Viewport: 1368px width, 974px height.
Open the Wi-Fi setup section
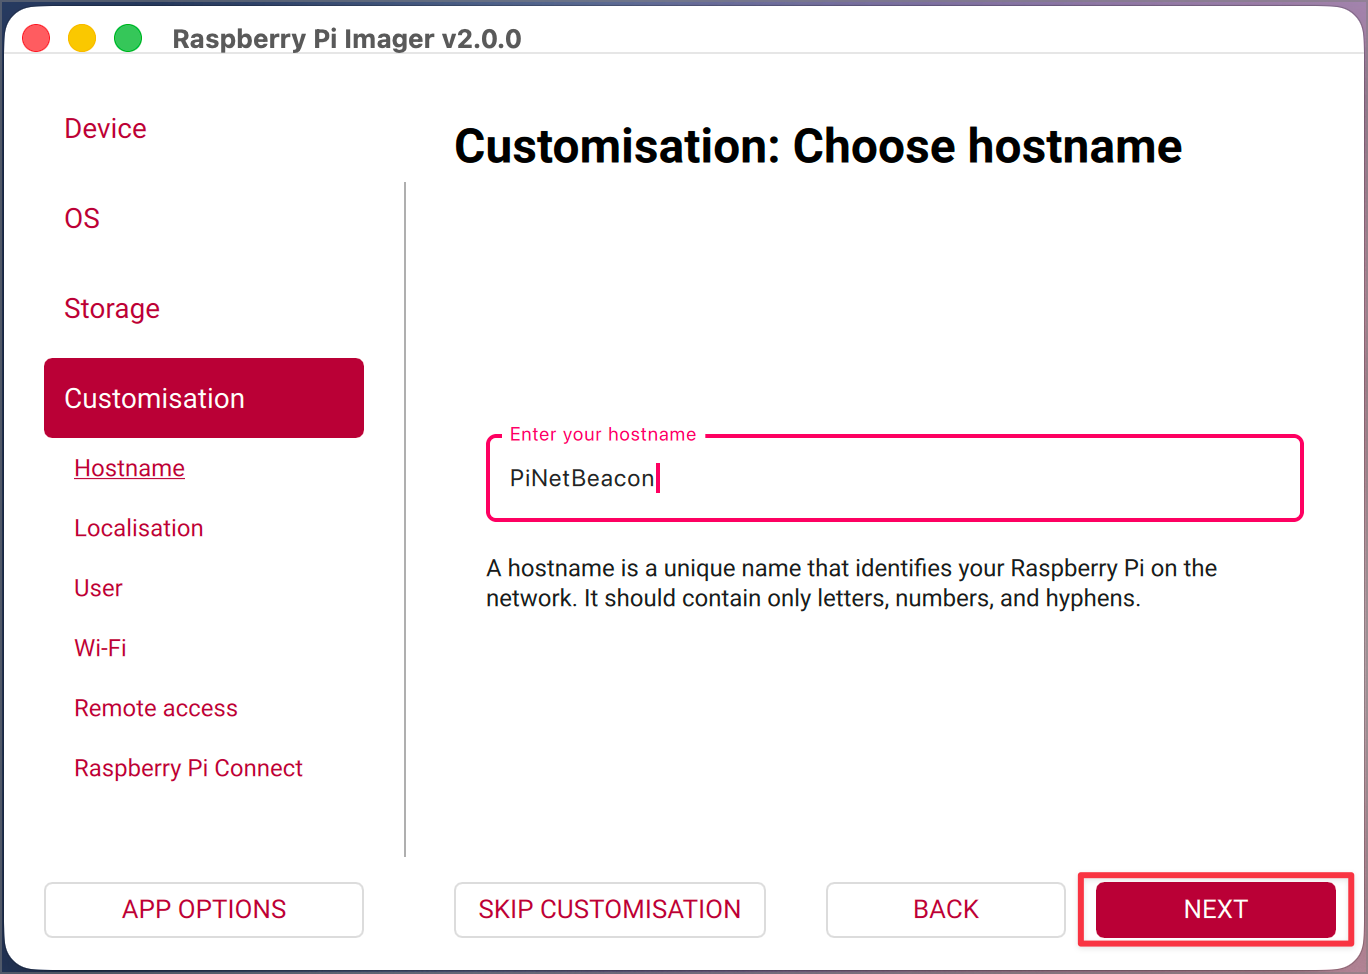point(100,648)
